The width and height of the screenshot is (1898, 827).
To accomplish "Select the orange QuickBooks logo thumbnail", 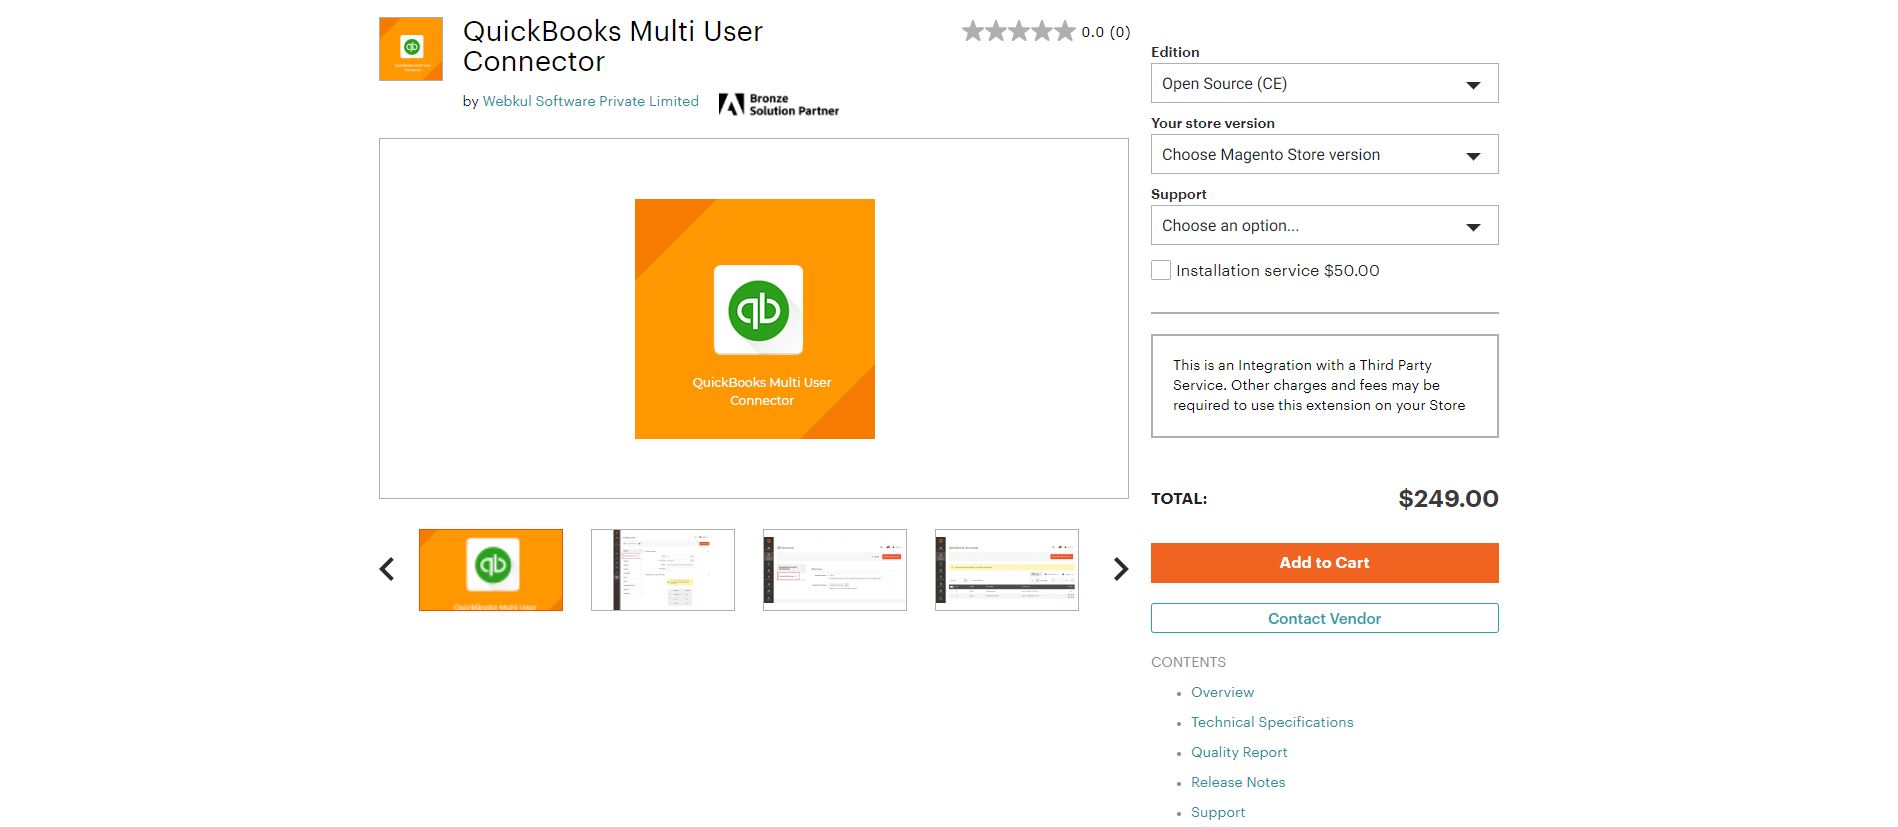I will point(491,570).
